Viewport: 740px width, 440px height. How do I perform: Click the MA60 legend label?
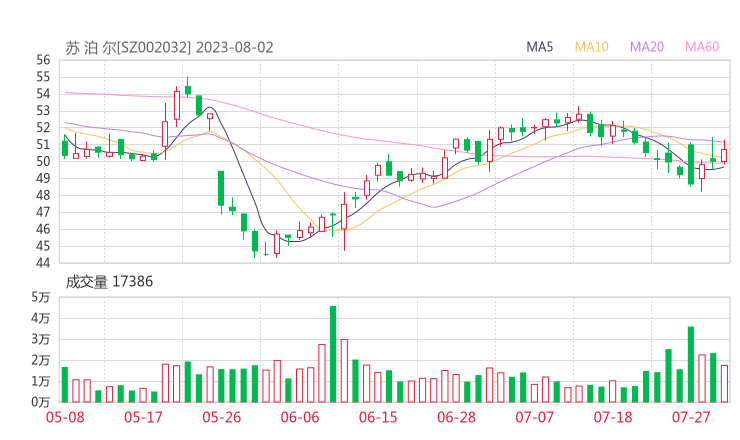coord(702,47)
